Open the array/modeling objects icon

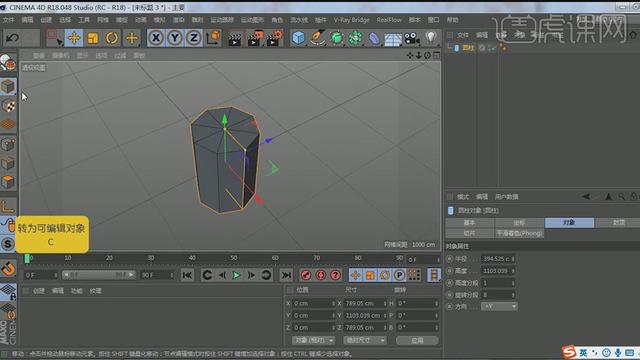355,38
